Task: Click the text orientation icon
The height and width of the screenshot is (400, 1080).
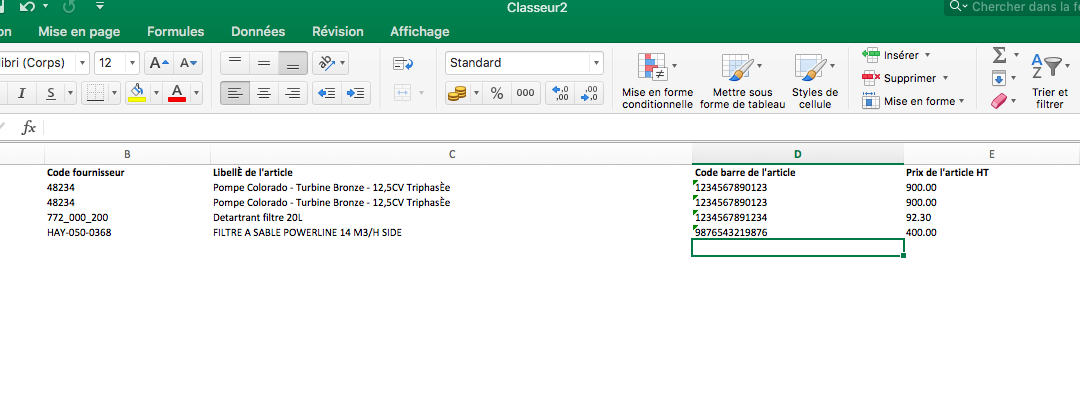Action: 324,63
